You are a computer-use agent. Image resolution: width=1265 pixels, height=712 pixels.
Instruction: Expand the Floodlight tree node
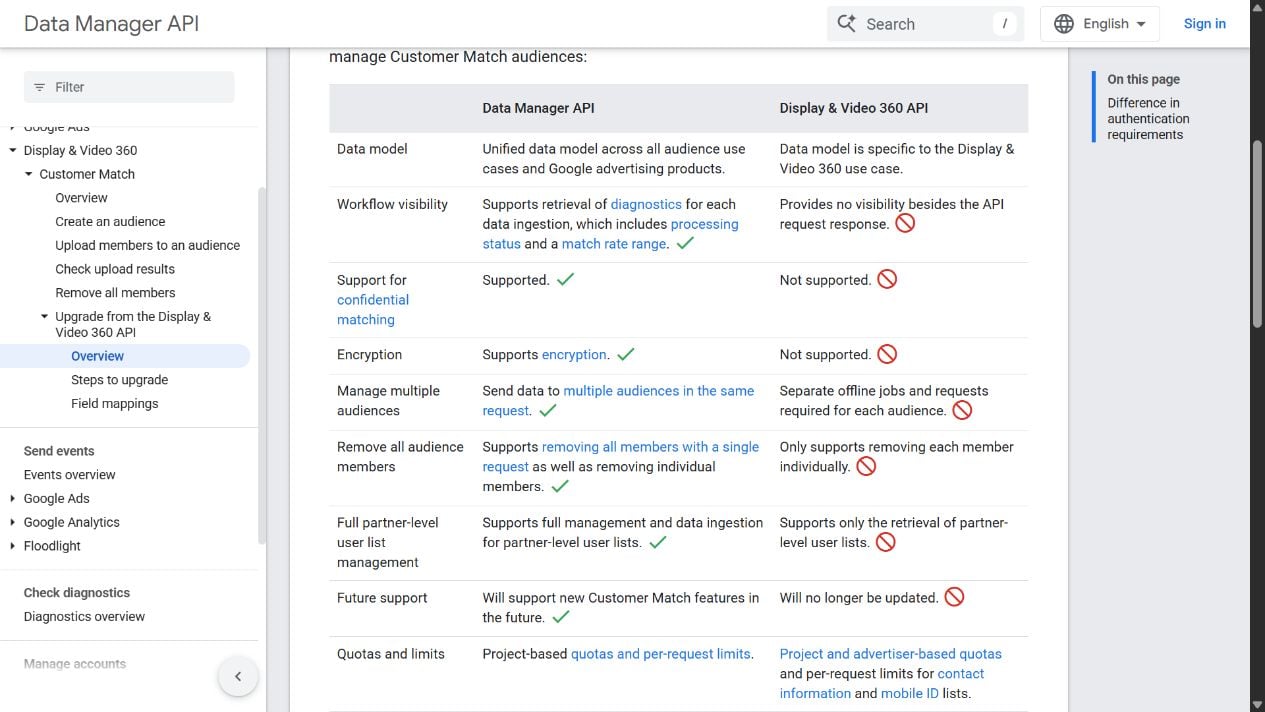13,546
